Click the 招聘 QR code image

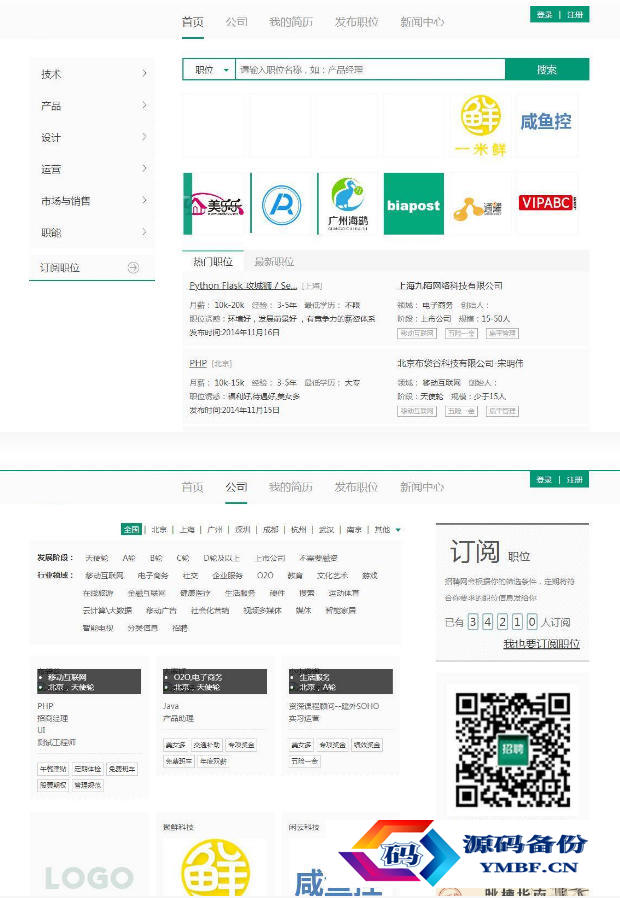(x=512, y=750)
